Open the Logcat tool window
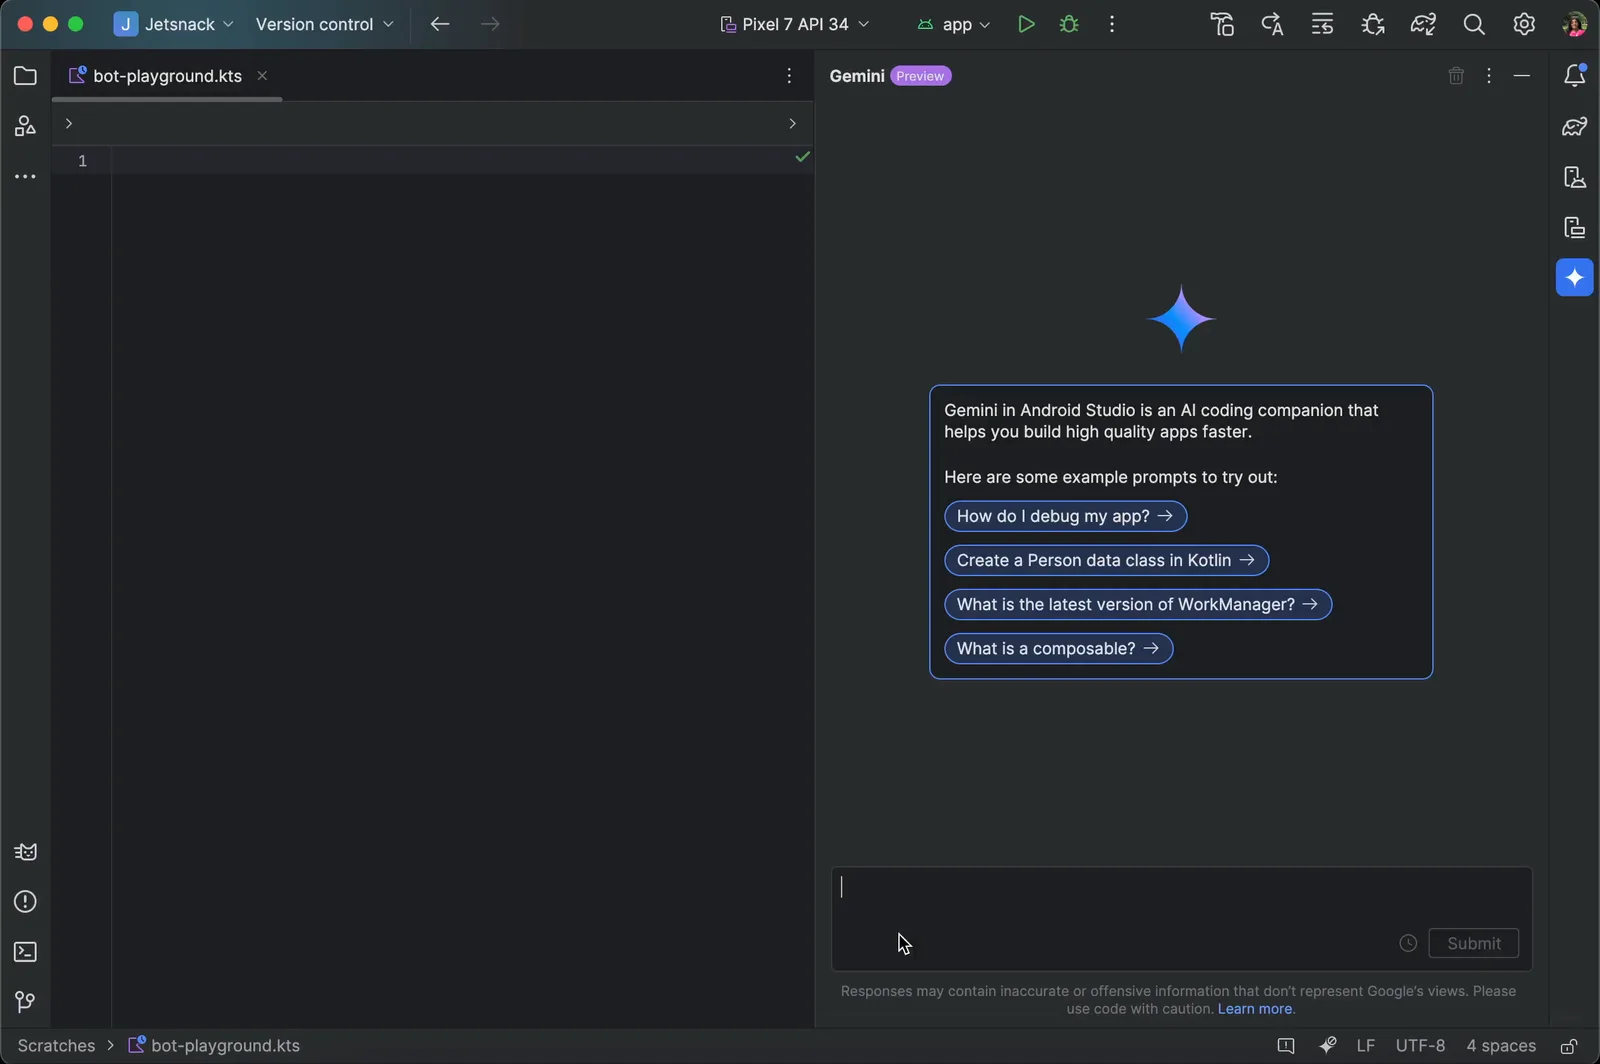This screenshot has height=1064, width=1600. pos(25,852)
